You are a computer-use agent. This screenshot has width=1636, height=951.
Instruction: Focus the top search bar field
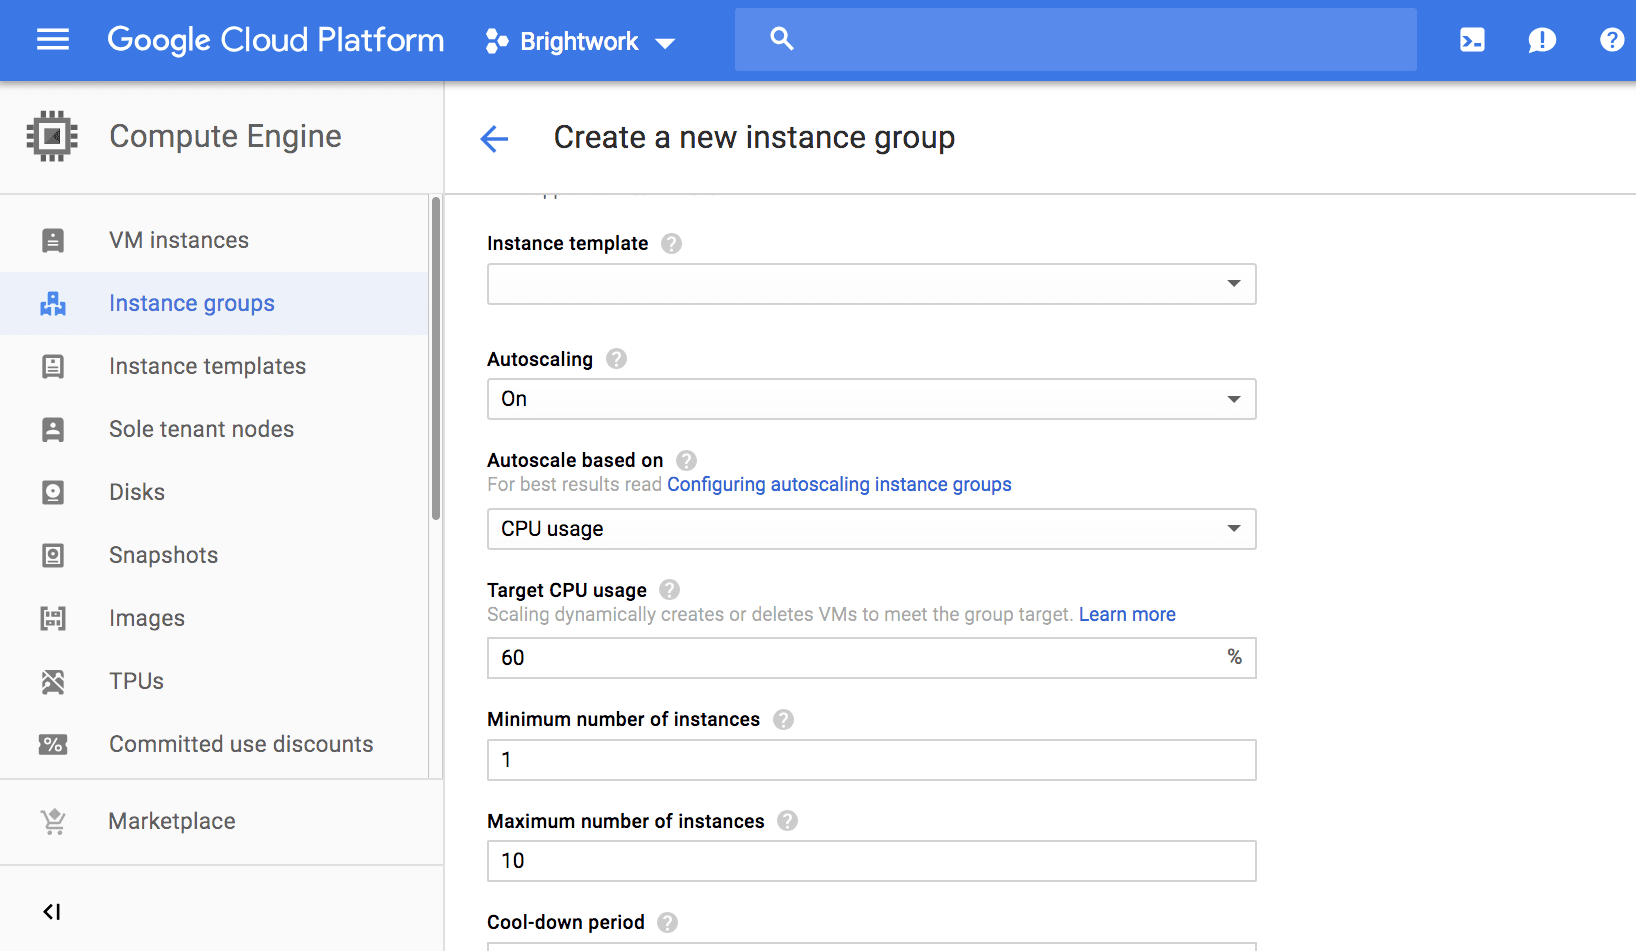point(1076,39)
